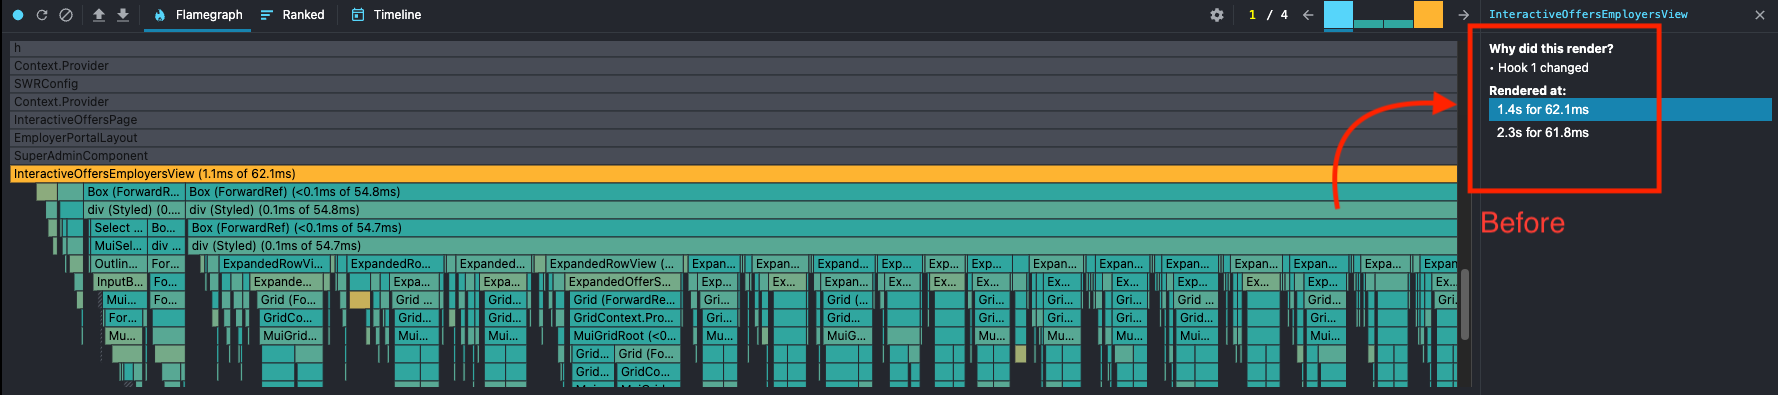1778x395 pixels.
Task: Select render entry 2.3s for 61.8ms
Action: click(x=1630, y=133)
